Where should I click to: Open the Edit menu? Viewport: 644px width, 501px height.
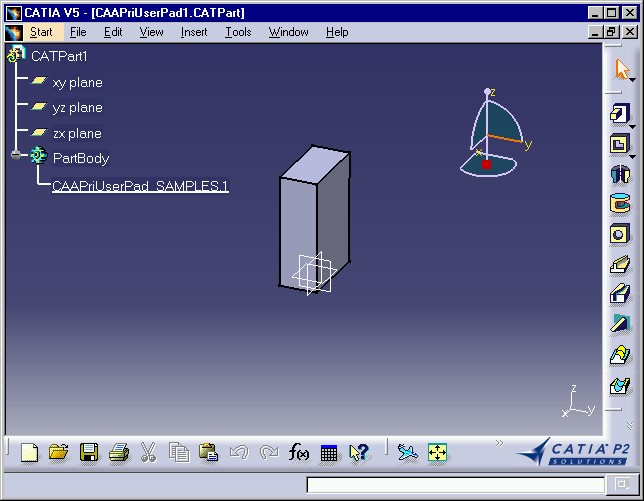click(x=113, y=32)
